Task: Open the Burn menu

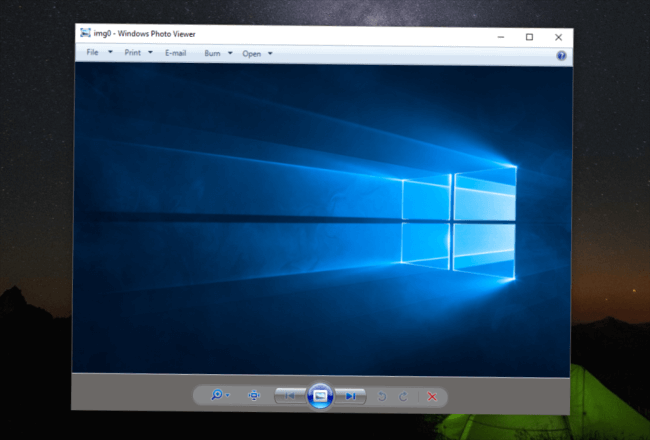Action: [x=212, y=53]
